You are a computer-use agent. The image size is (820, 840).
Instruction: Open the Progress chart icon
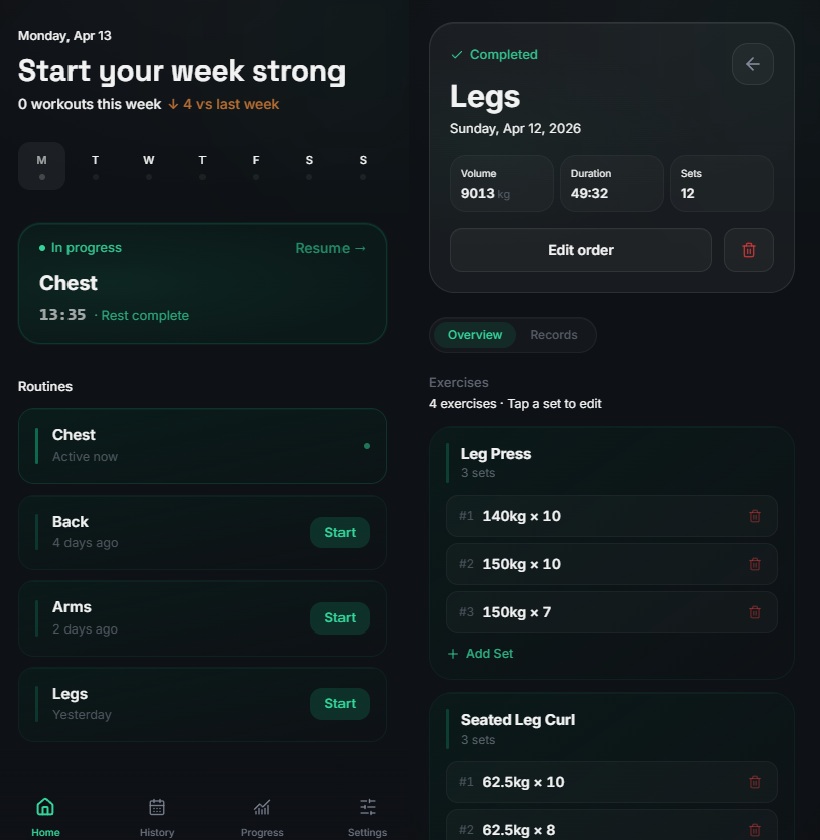point(262,807)
